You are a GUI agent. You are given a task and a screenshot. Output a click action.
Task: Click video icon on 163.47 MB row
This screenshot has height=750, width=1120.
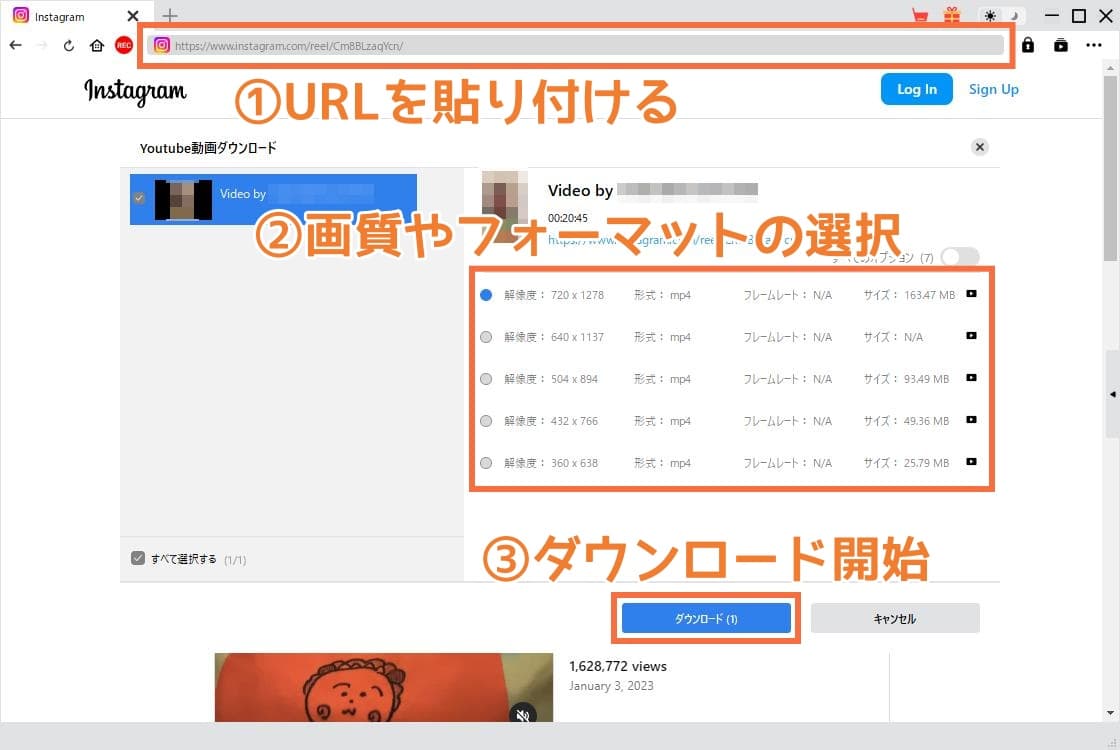point(971,294)
